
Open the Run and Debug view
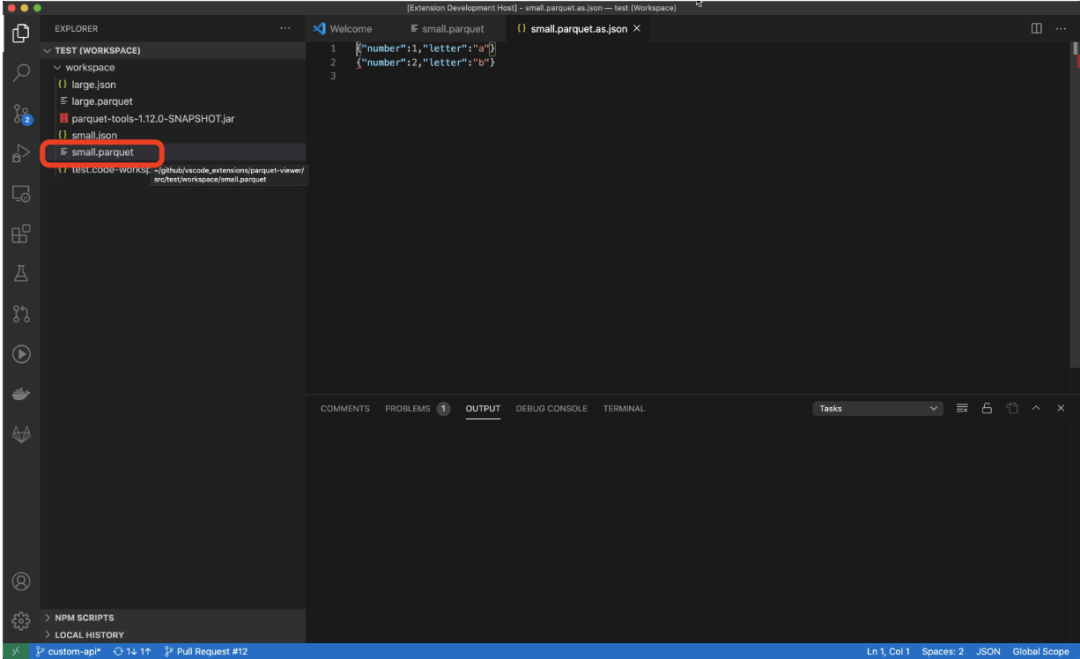point(21,153)
